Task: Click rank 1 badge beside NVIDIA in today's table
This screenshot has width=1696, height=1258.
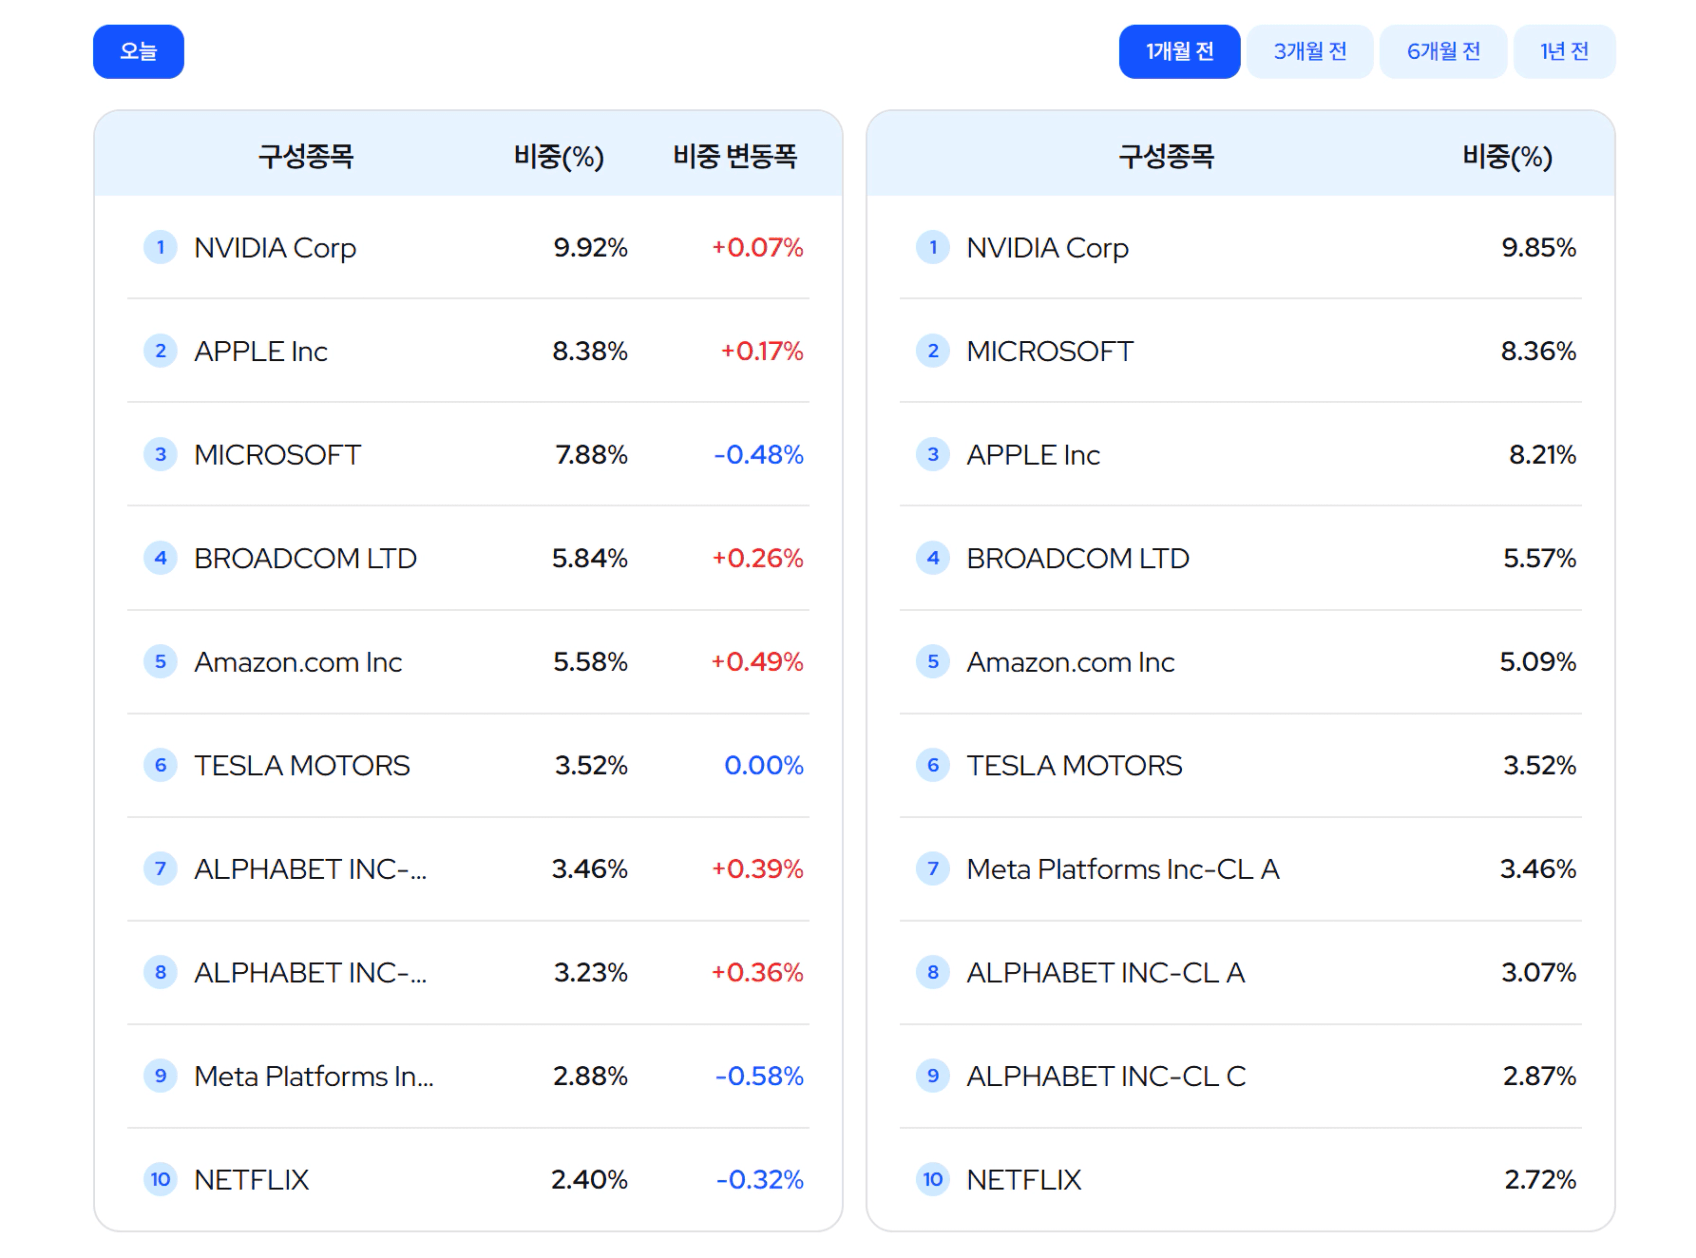Action: pos(160,247)
